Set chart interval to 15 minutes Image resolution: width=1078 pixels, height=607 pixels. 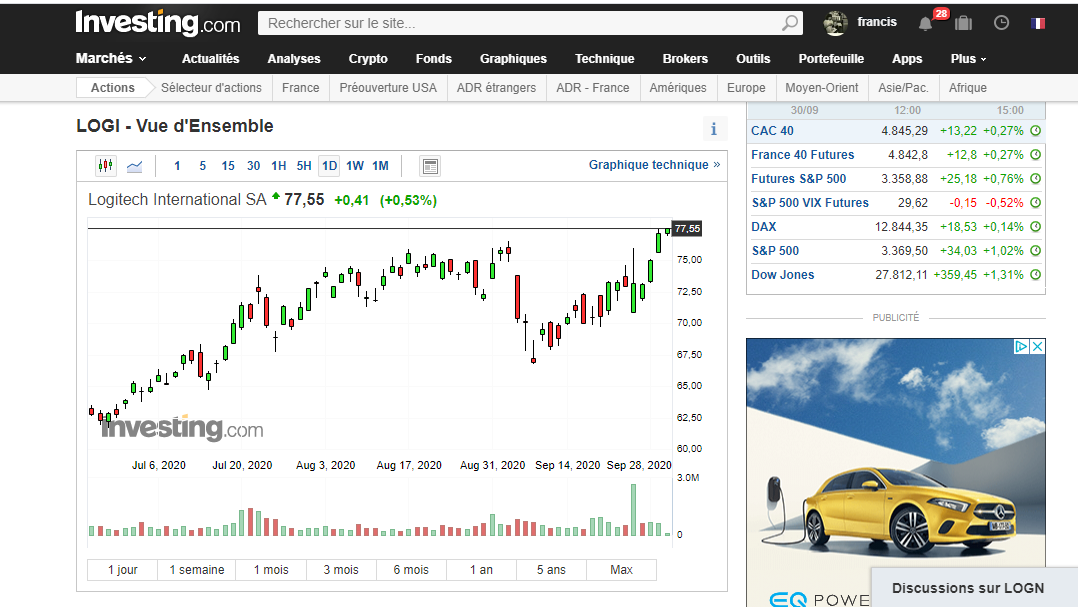[x=228, y=166]
